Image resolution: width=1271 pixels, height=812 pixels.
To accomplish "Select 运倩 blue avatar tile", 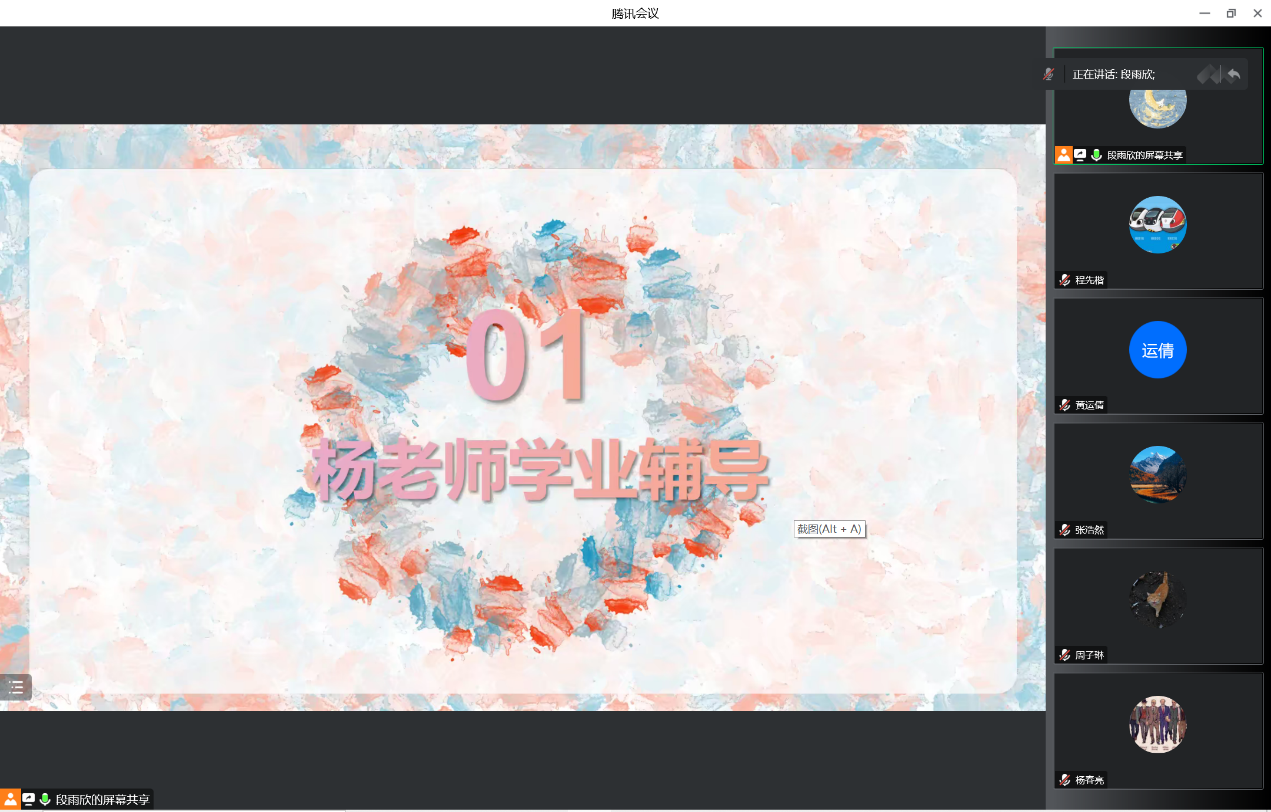I will click(1157, 350).
